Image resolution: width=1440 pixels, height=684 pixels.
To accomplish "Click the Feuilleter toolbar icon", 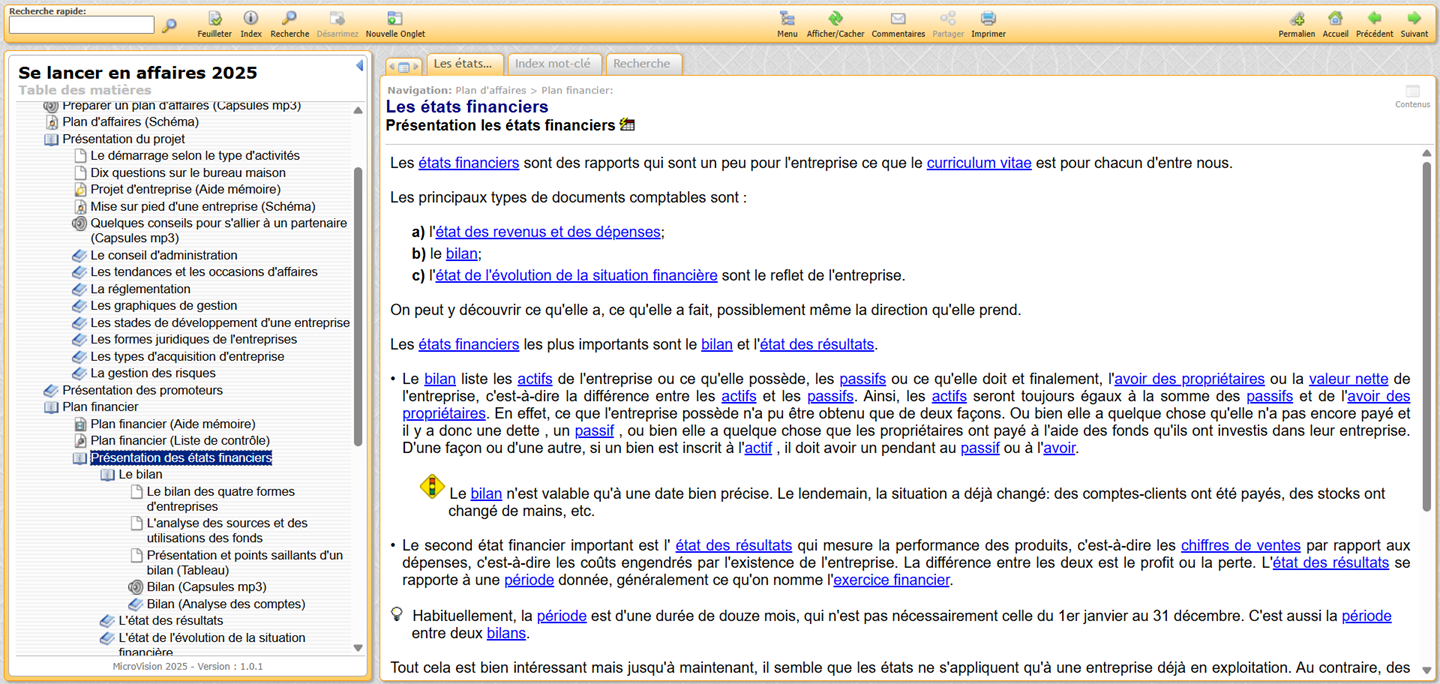I will click(214, 19).
